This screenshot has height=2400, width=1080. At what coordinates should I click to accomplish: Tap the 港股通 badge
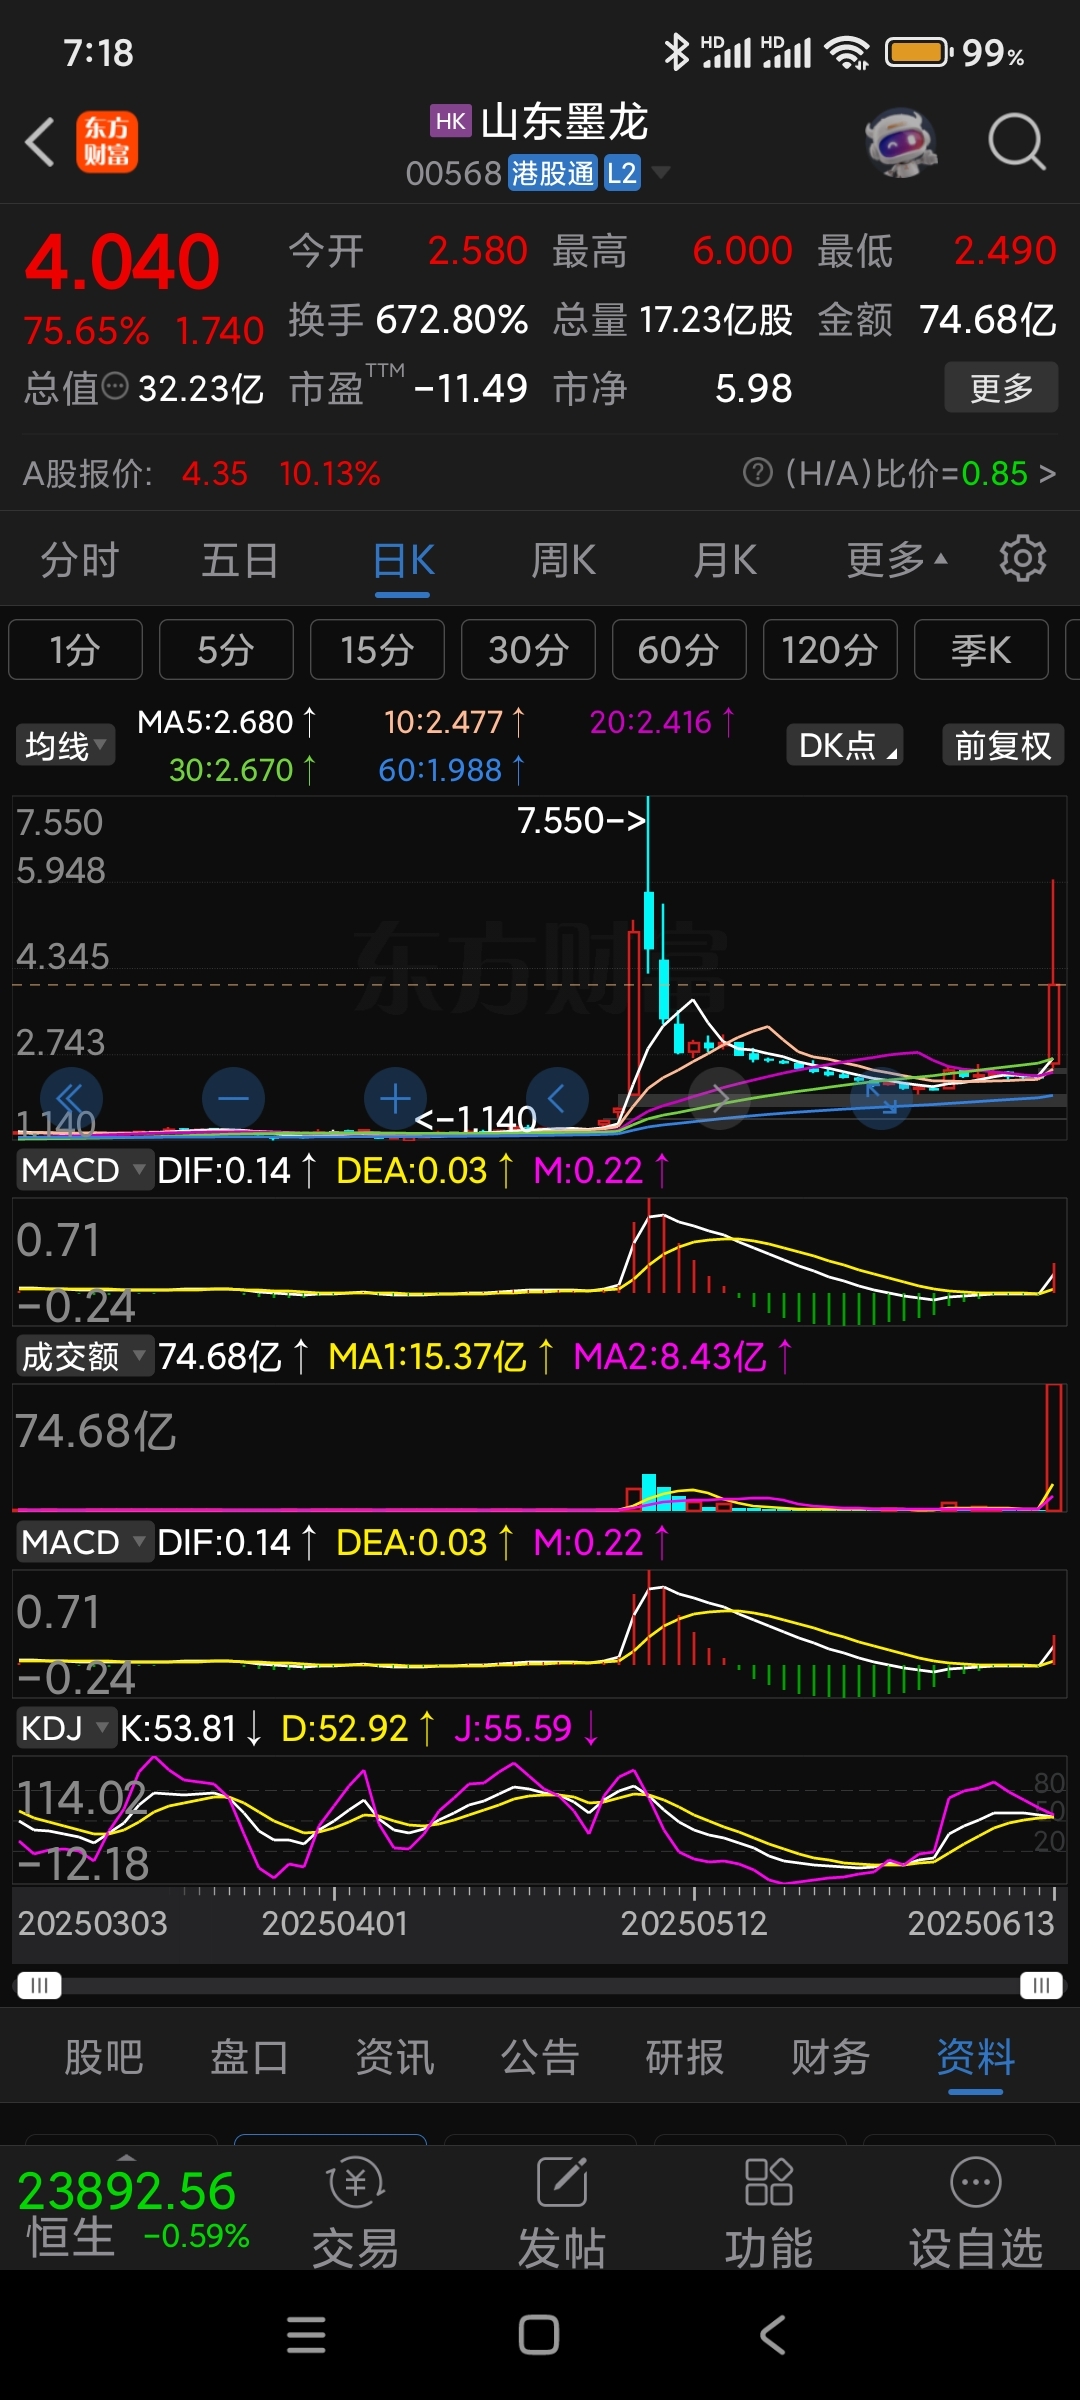coord(552,173)
